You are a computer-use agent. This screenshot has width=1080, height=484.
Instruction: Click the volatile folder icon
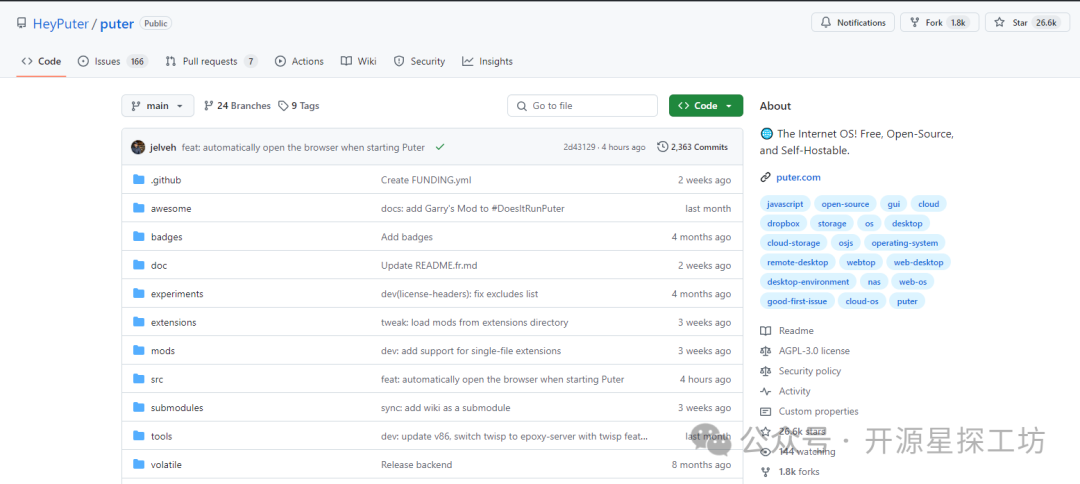coord(138,465)
